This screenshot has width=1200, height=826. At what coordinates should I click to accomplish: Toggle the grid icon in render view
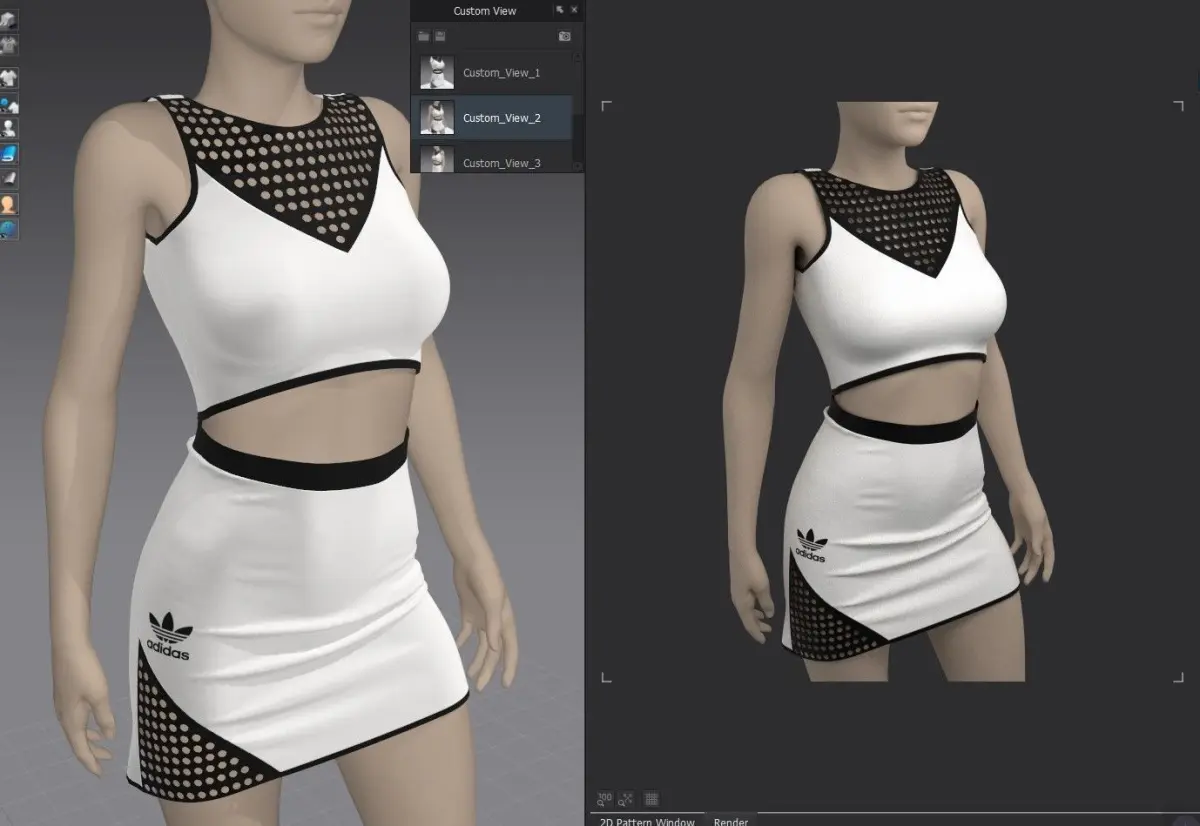point(651,799)
